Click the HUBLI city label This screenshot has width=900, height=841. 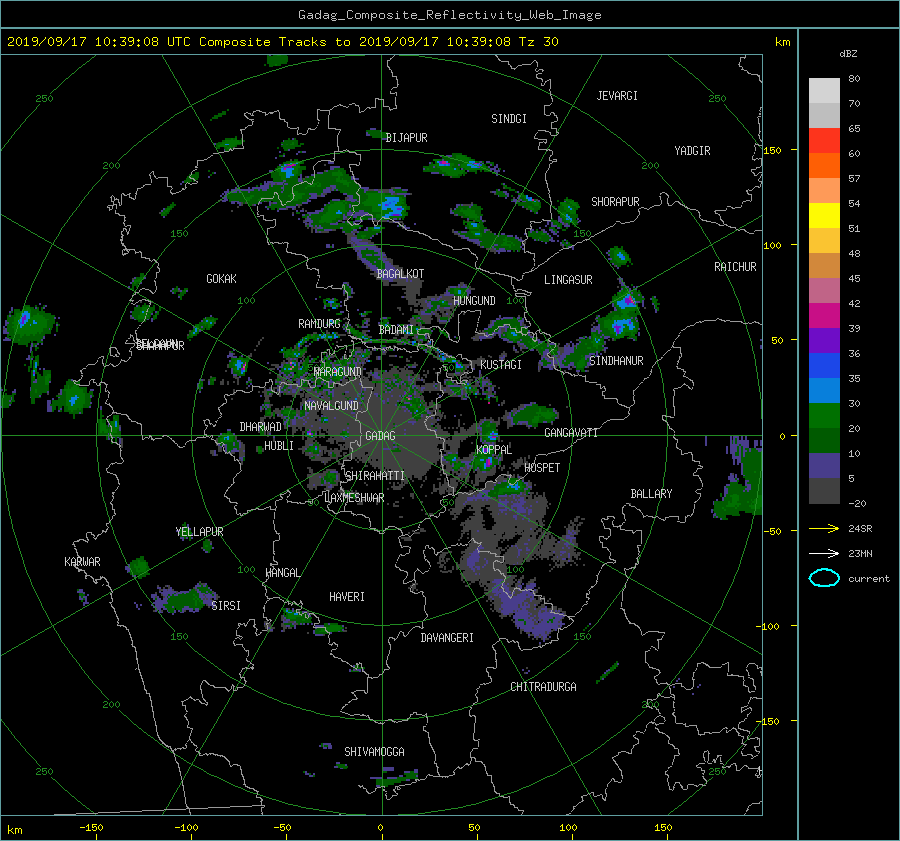[278, 446]
